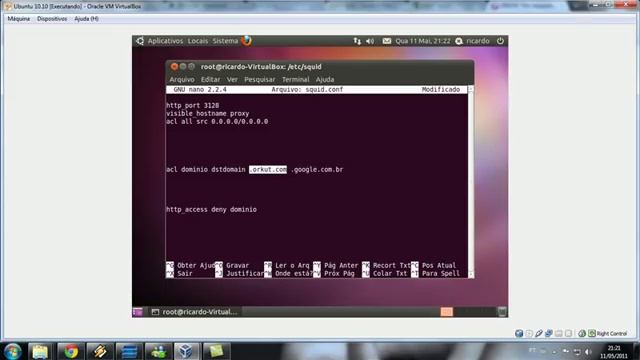The height and width of the screenshot is (360, 640).
Task: Click the VirtualBox shared folders status icon
Action: 558,333
